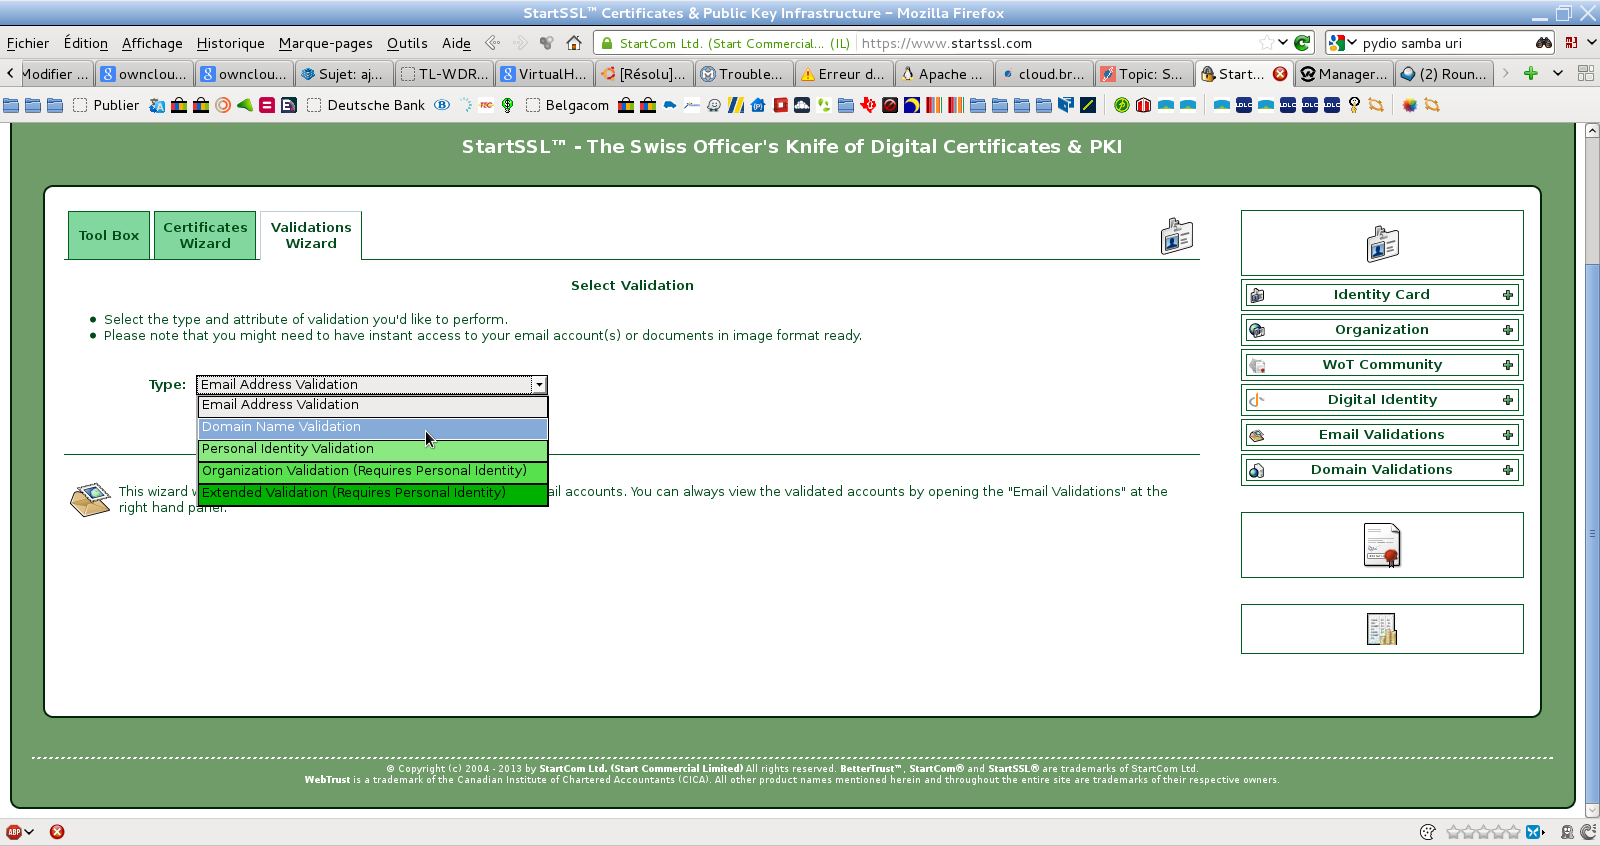Click the WoT Community panel icon

[1257, 365]
